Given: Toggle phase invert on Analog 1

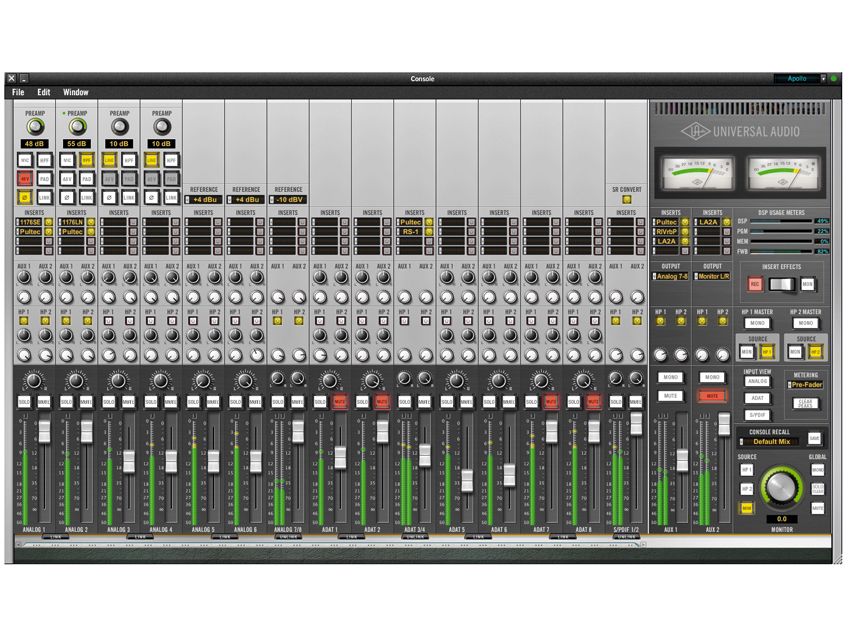Looking at the screenshot, I should 25,197.
